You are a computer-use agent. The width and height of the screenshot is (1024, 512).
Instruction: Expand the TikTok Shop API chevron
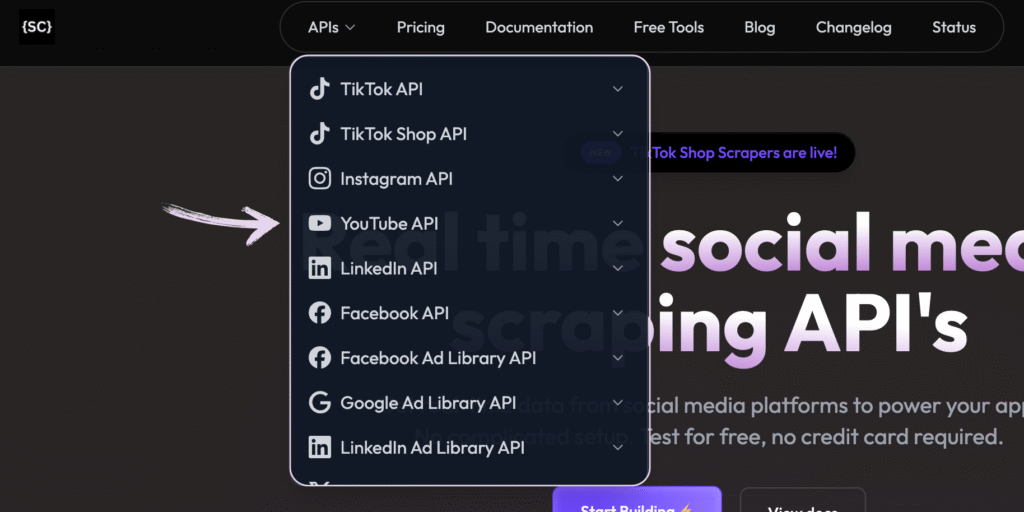pos(617,134)
